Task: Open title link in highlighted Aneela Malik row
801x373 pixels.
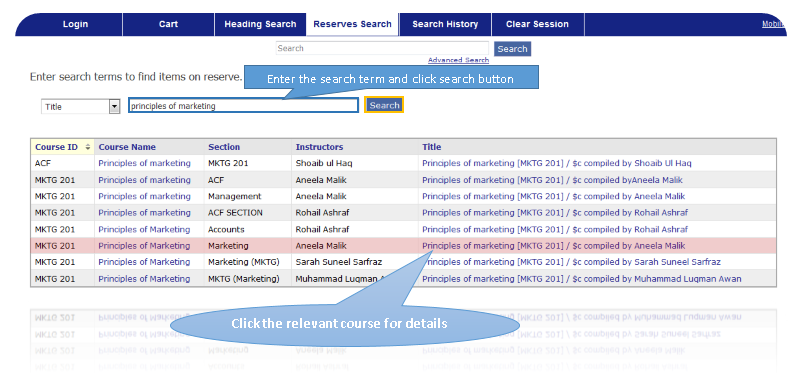Action: point(554,246)
